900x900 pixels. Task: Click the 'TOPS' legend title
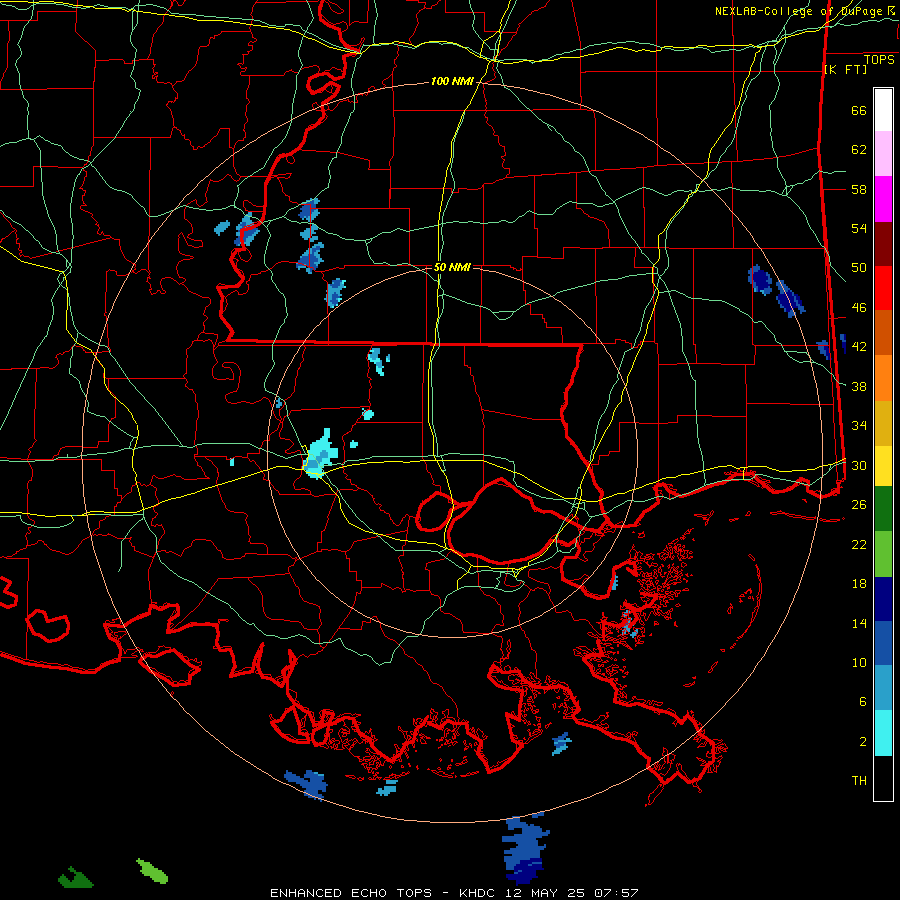click(x=879, y=60)
